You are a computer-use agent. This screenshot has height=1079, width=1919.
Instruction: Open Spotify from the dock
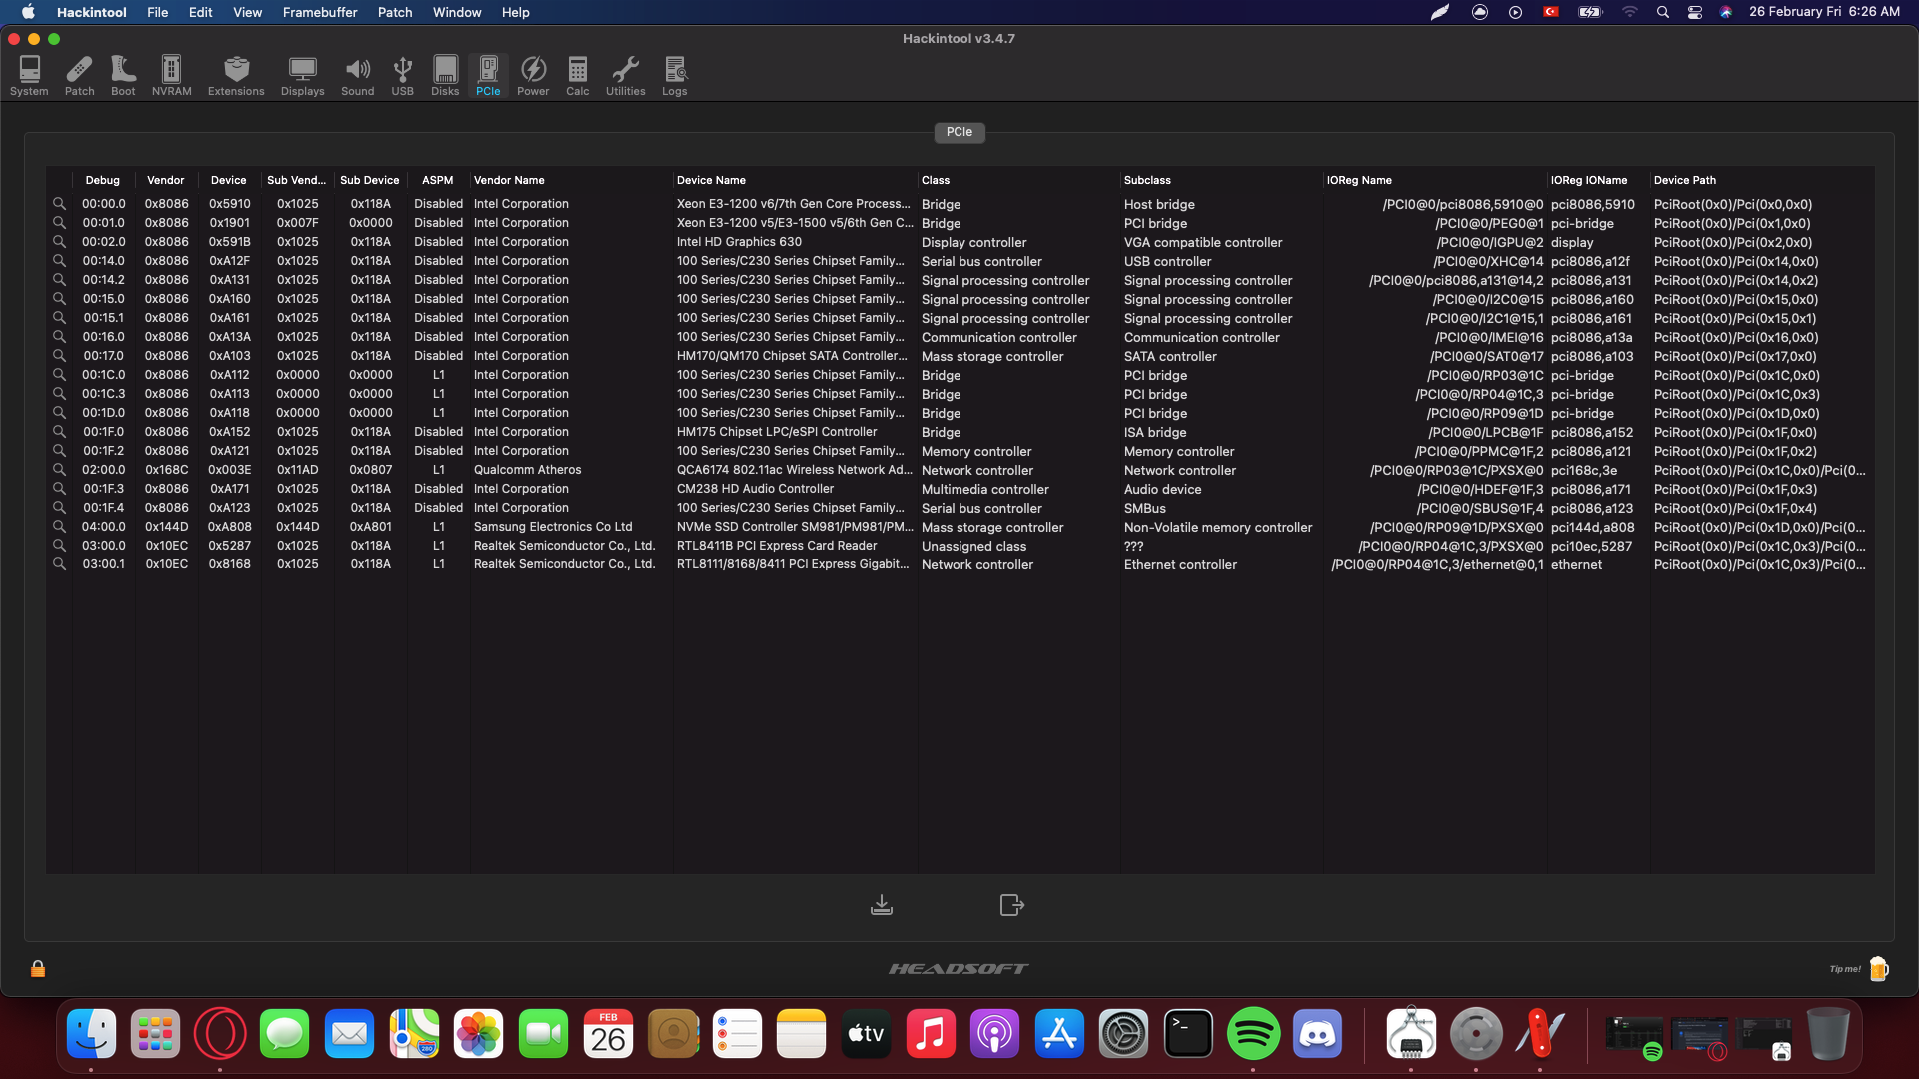coord(1252,1034)
